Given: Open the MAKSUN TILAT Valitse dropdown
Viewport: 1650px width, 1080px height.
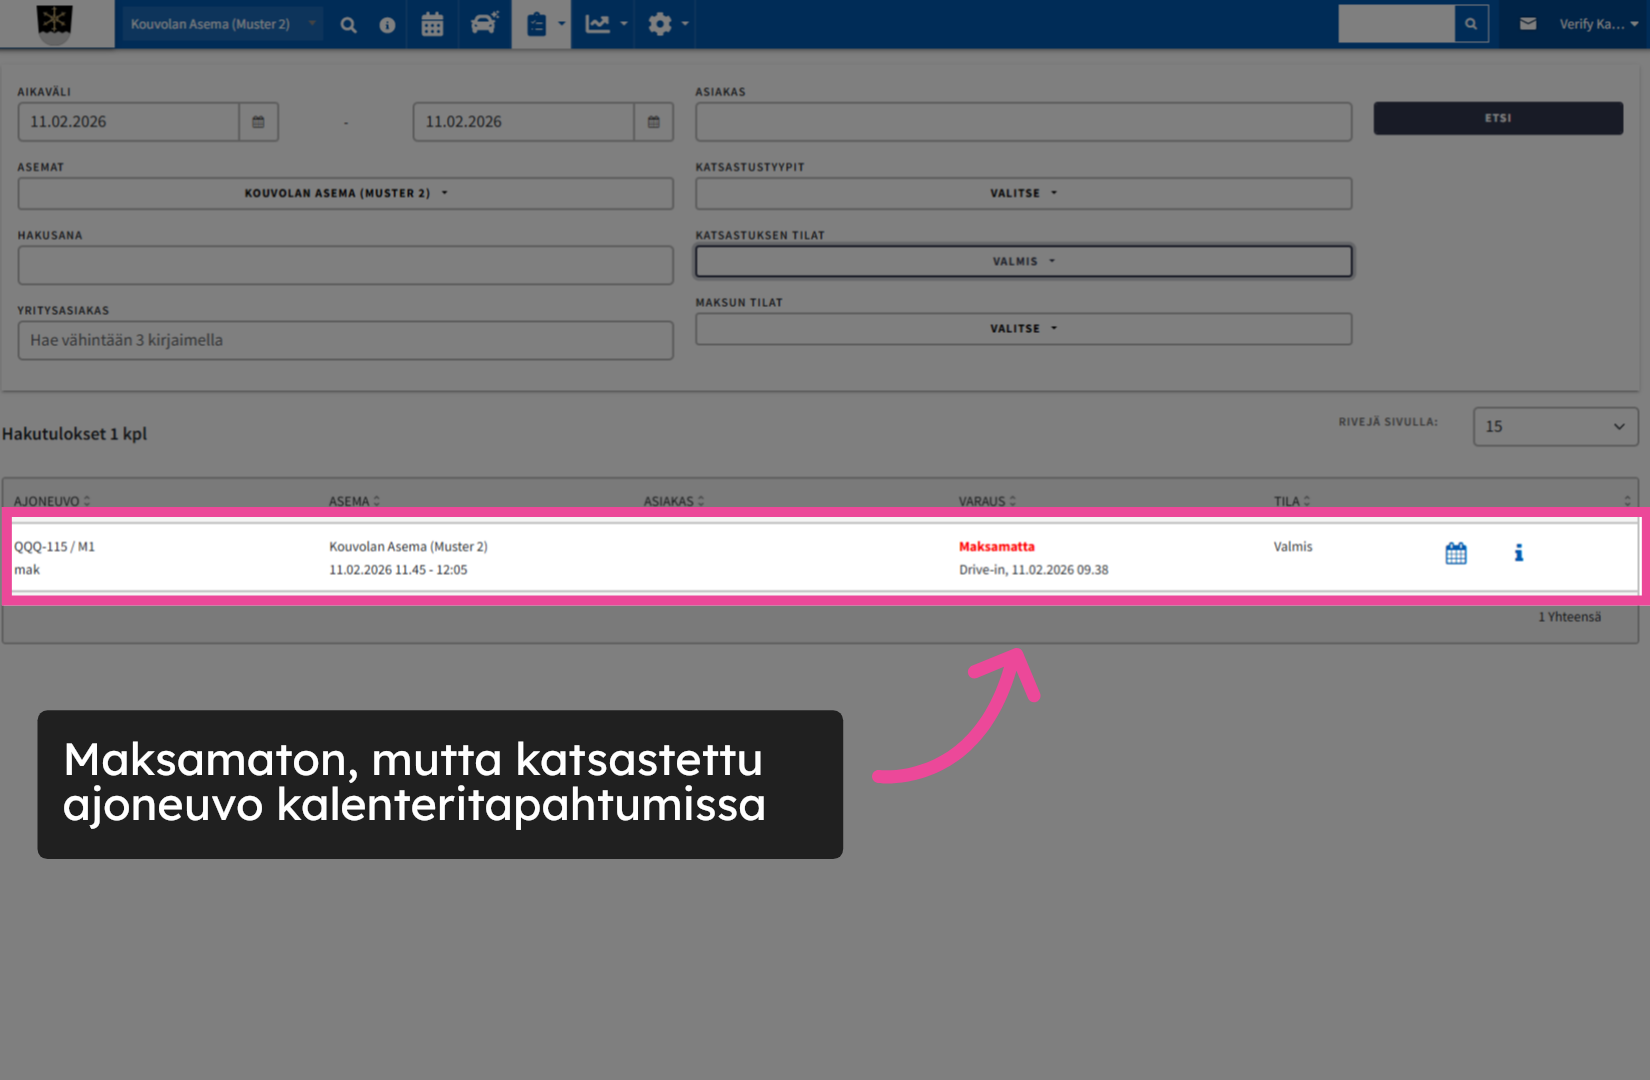Looking at the screenshot, I should coord(1022,328).
